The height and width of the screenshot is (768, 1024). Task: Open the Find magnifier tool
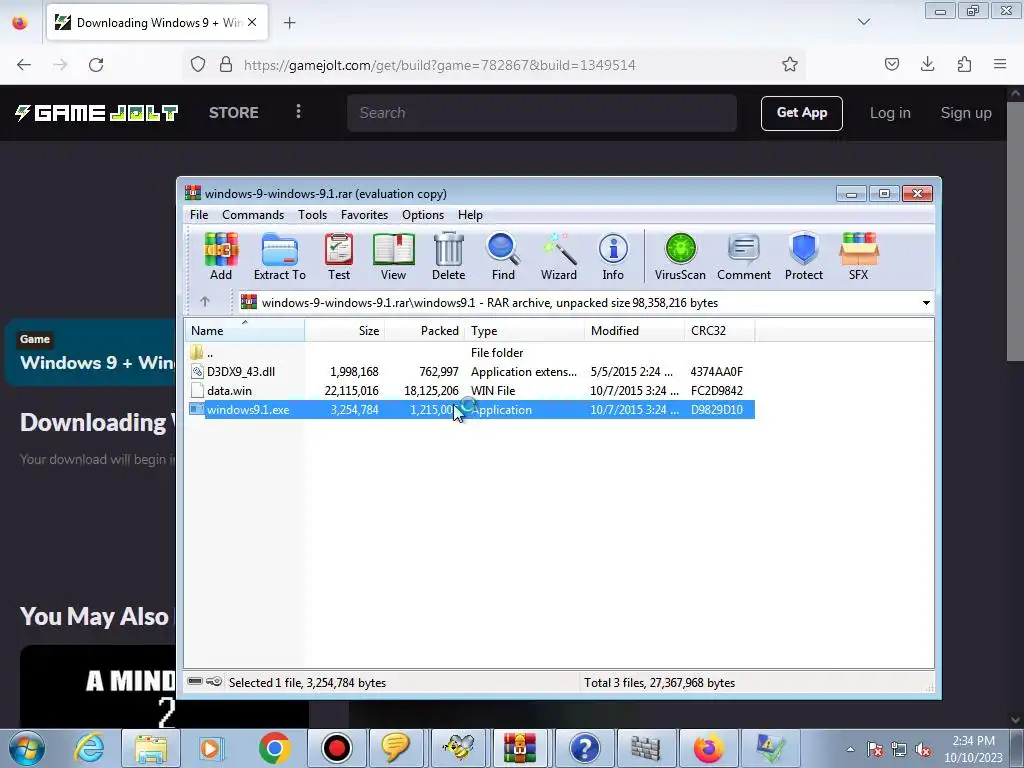(503, 257)
